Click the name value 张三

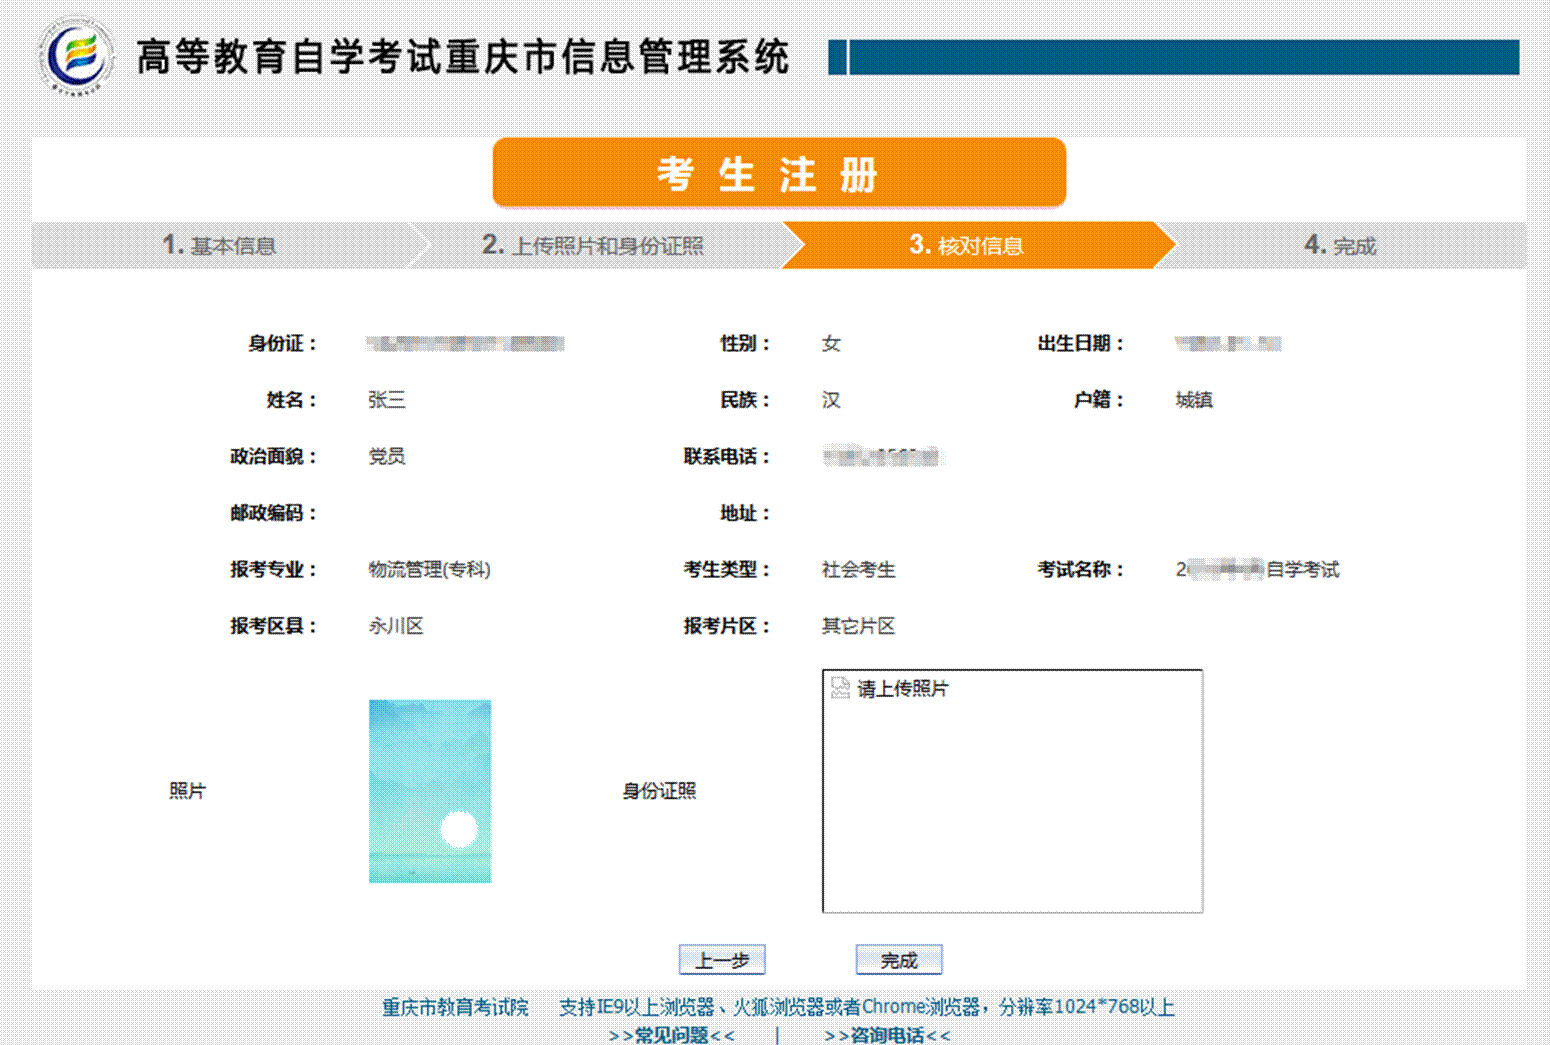point(386,400)
